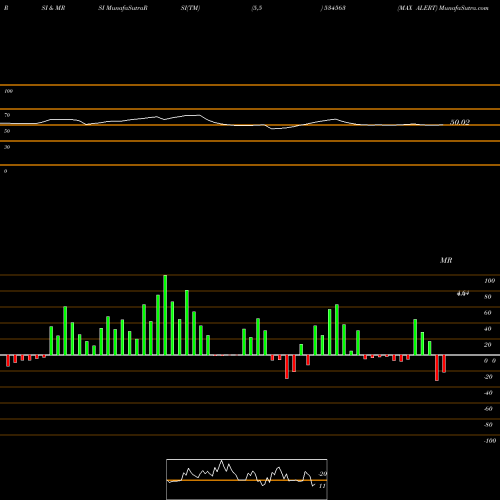Image resolution: width=500 pixels, height=500 pixels.
Task: Click the 80 label on the MR axis
Action: pos(488,297)
